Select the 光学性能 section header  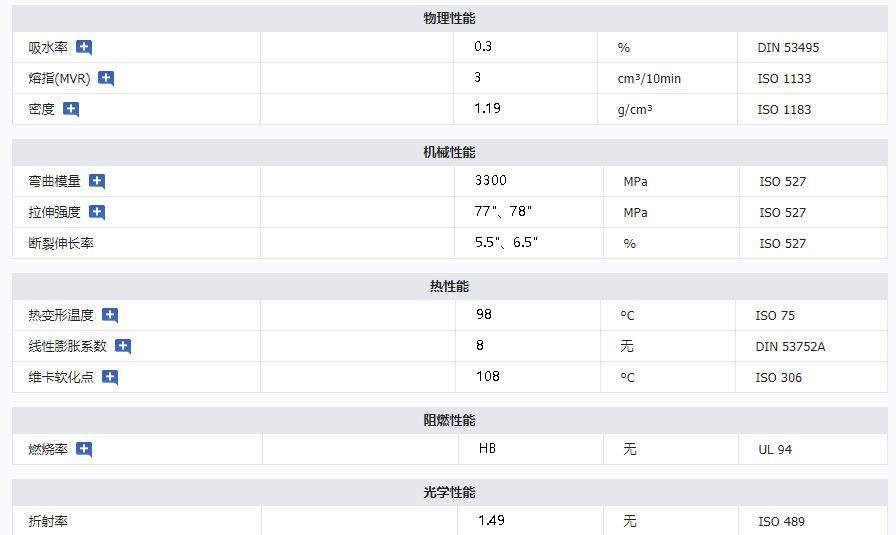pos(449,492)
